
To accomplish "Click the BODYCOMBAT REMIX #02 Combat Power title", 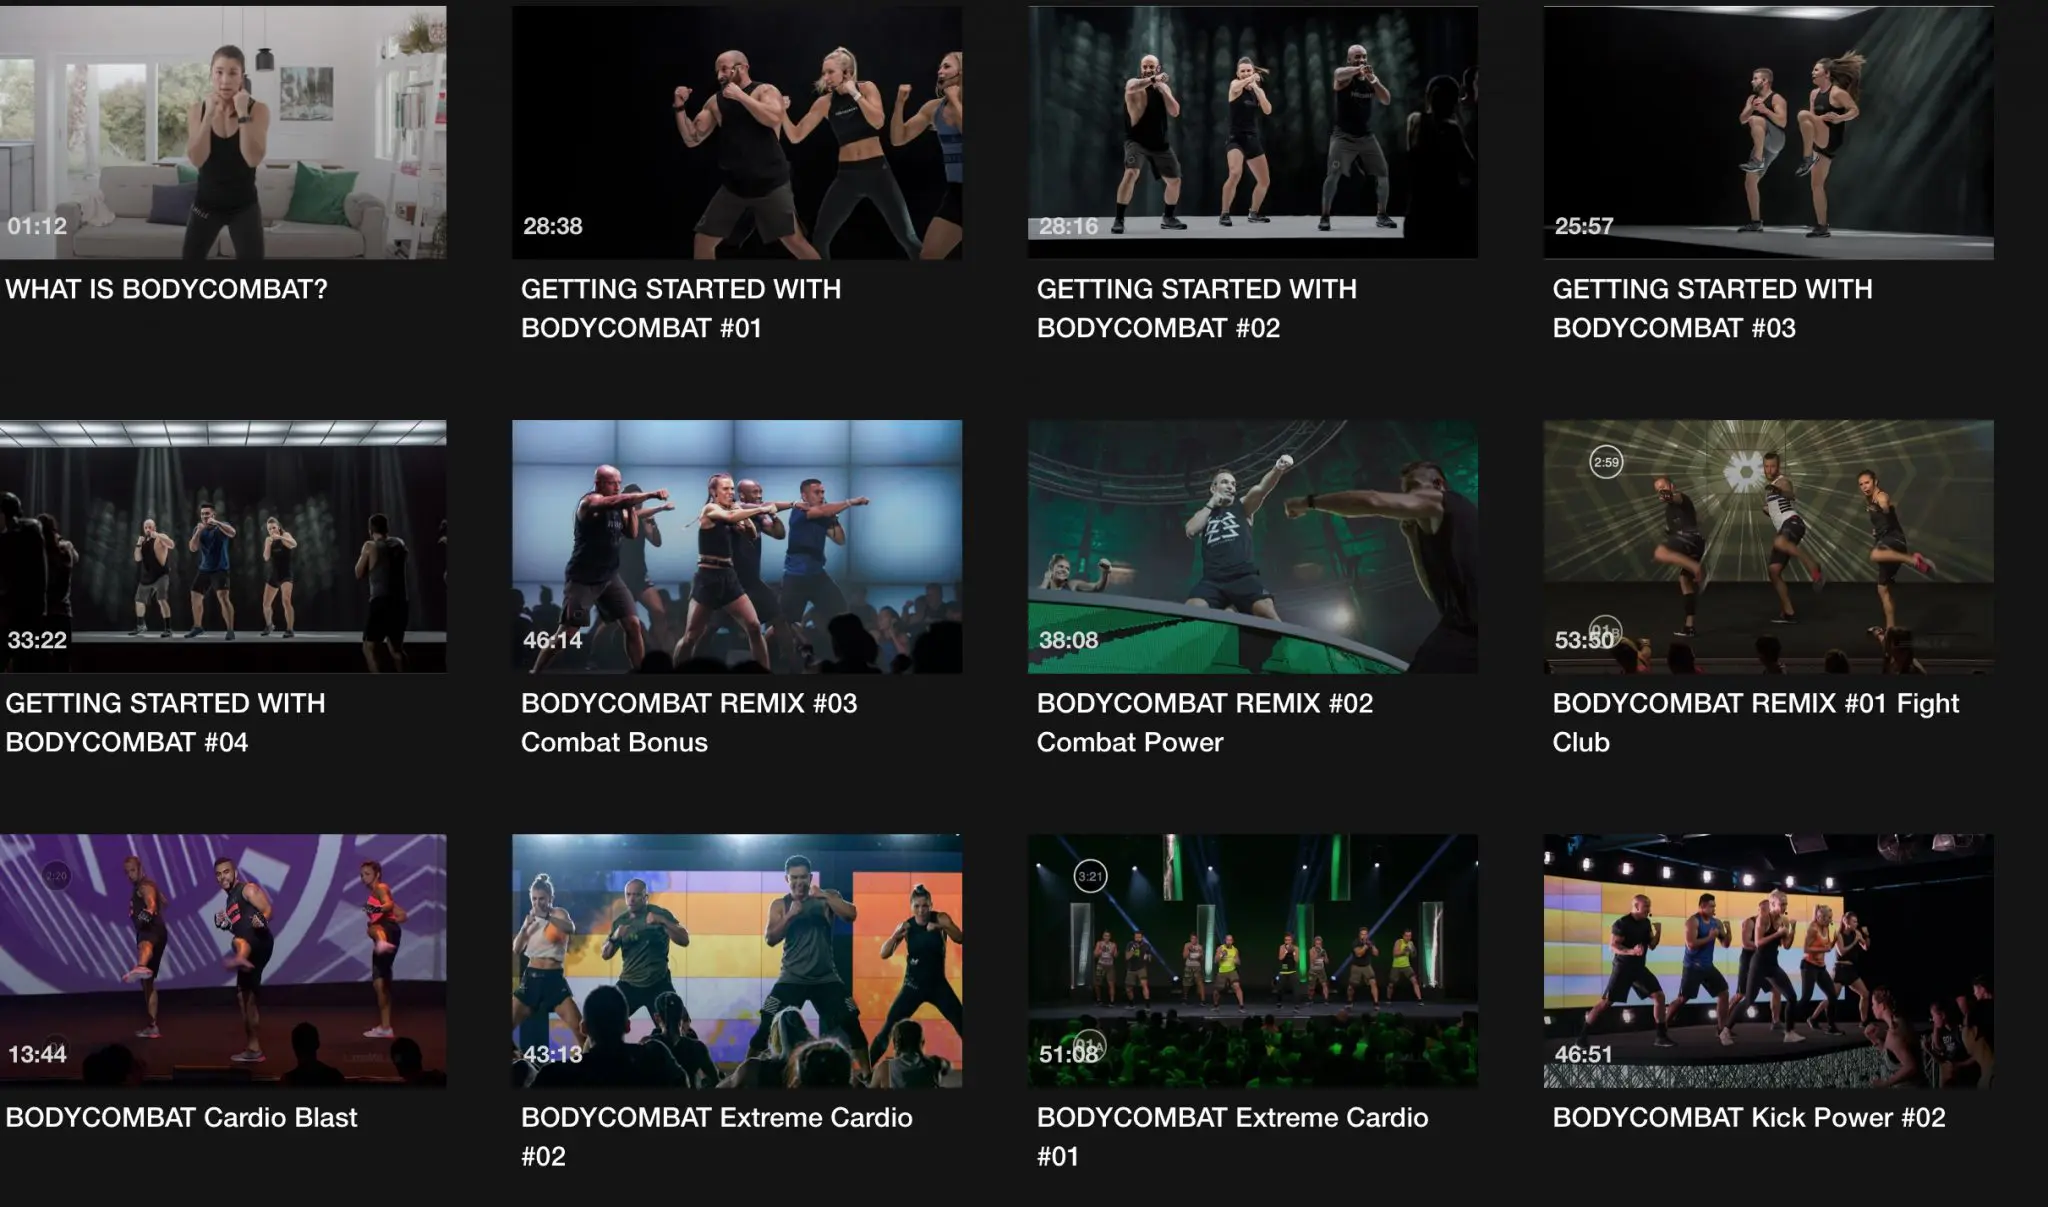I will coord(1205,722).
